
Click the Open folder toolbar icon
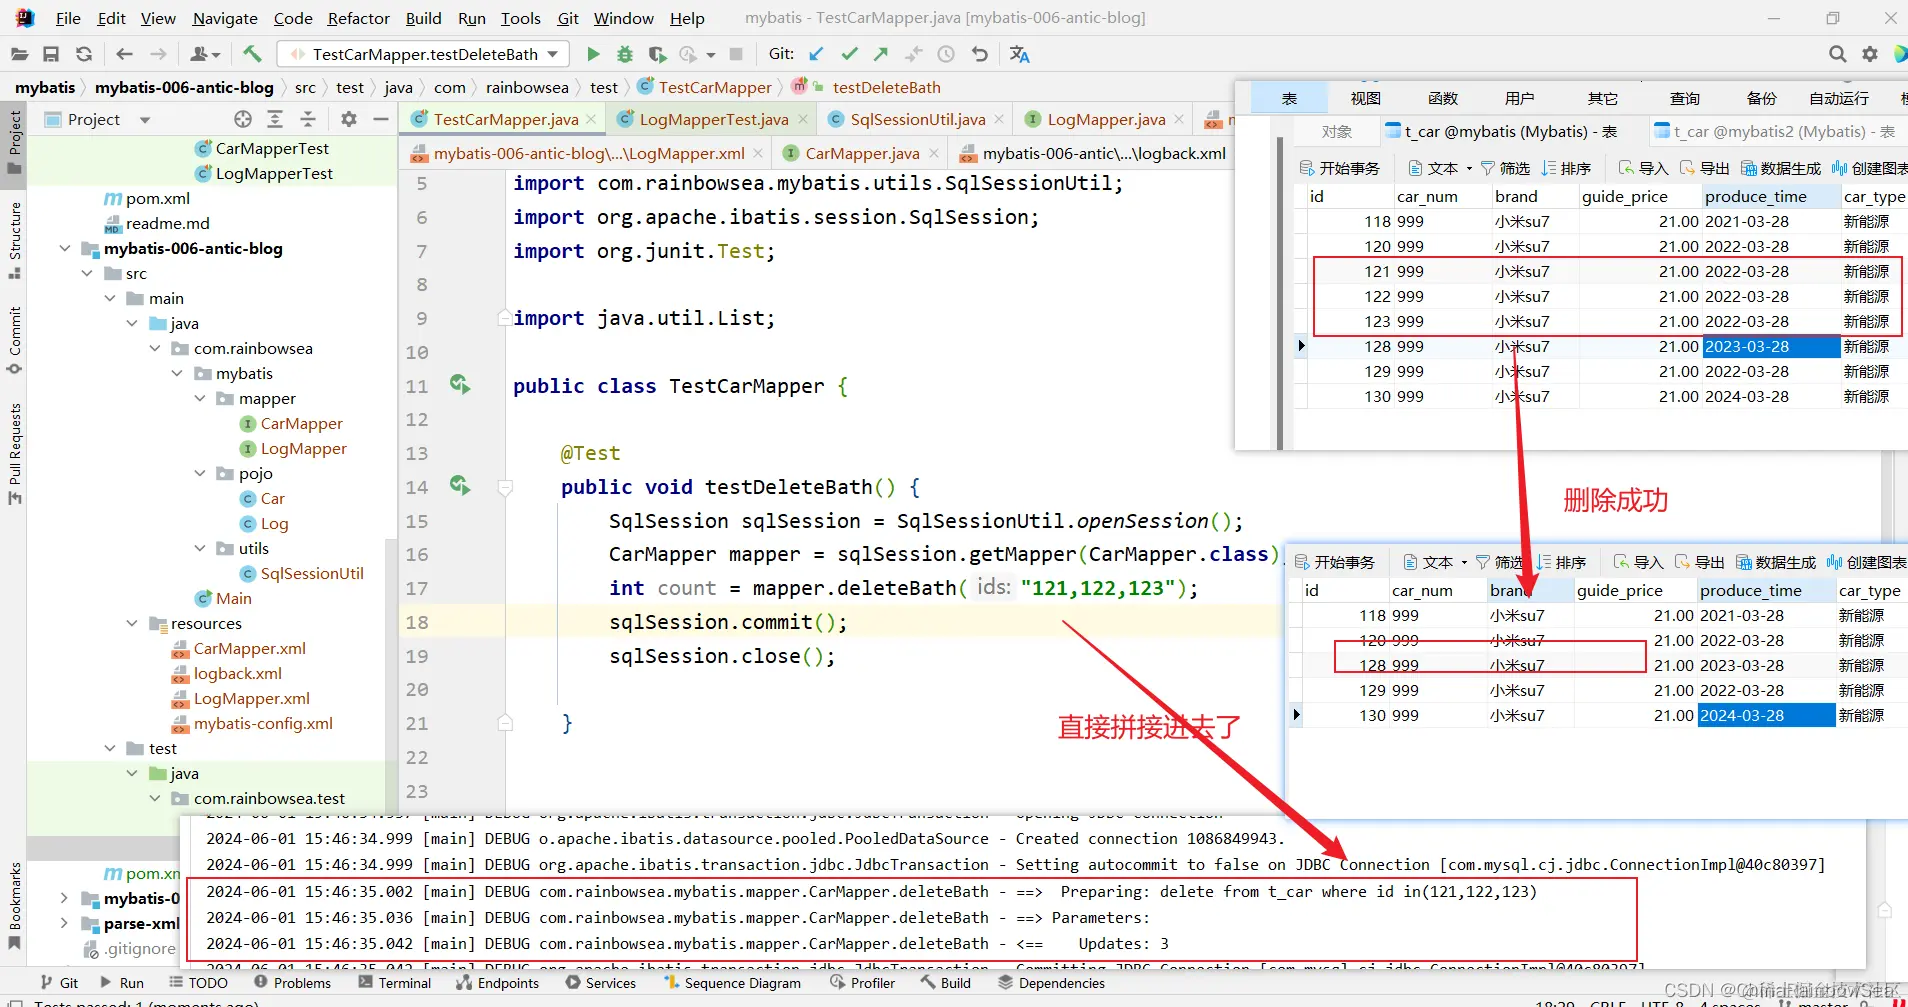click(19, 54)
